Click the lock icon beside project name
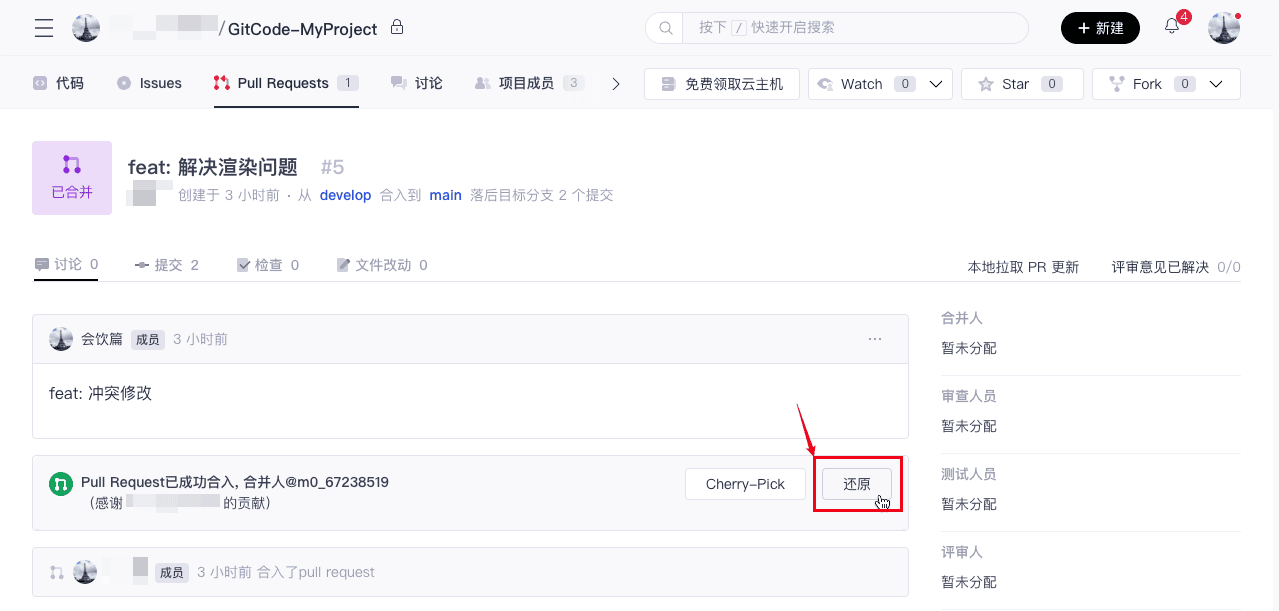 click(397, 27)
